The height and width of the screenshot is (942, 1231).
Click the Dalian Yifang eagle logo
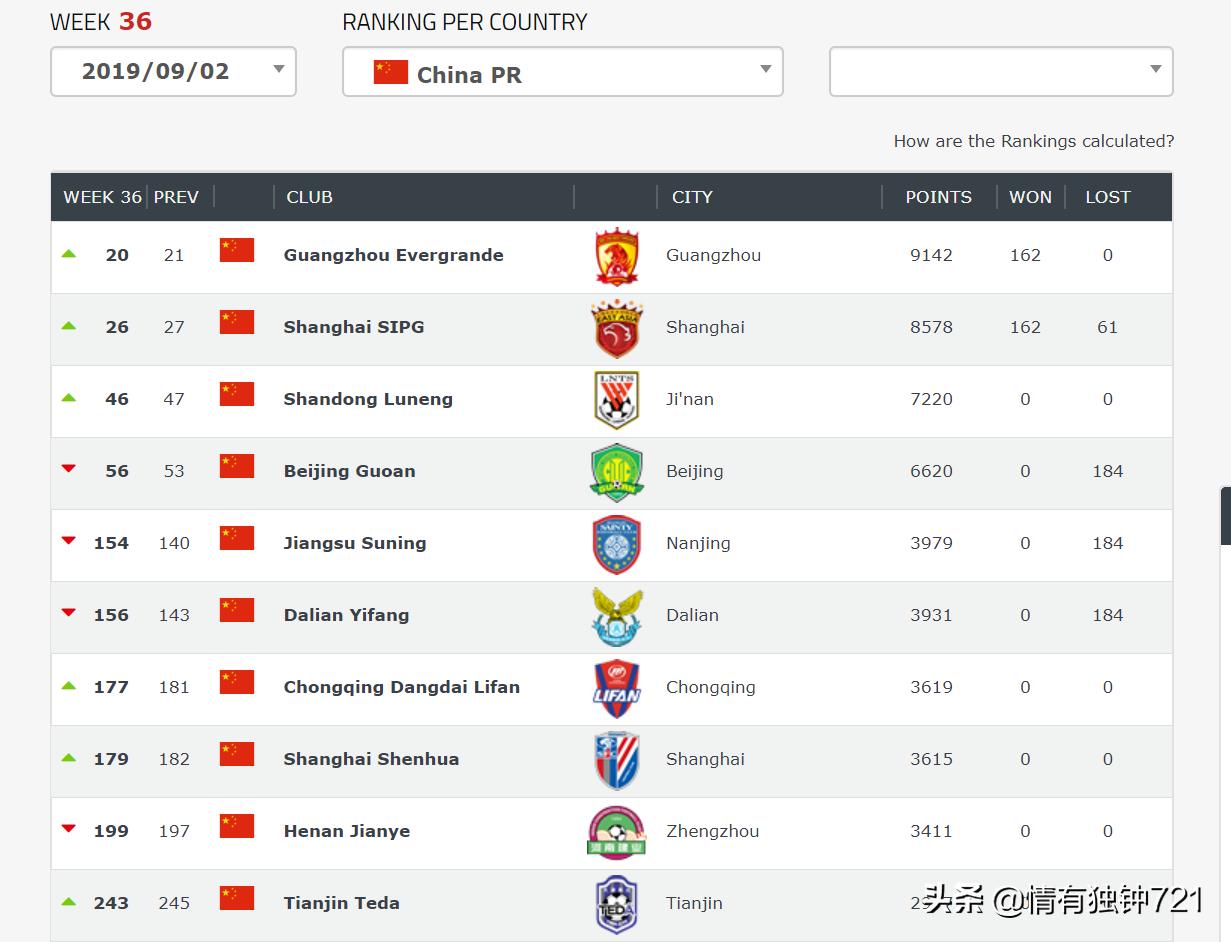pos(616,617)
